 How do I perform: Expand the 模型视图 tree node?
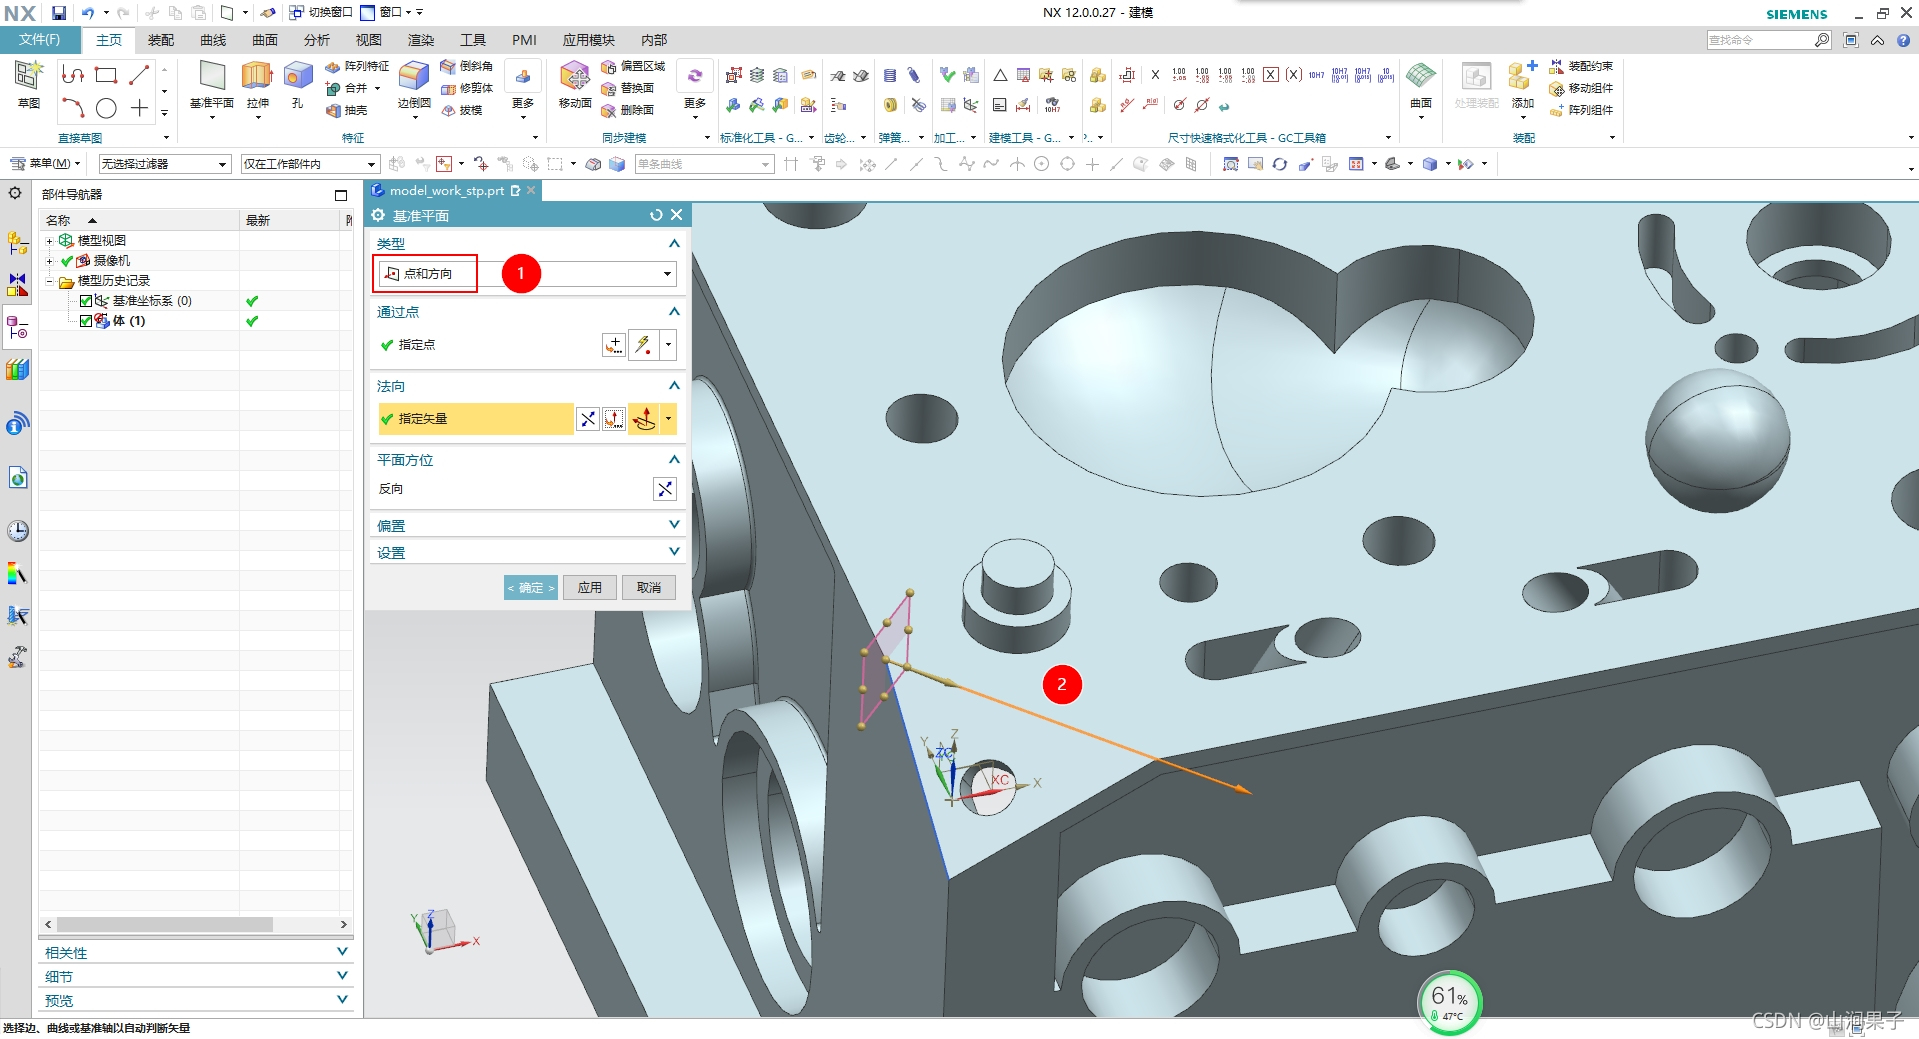pyautogui.click(x=49, y=241)
